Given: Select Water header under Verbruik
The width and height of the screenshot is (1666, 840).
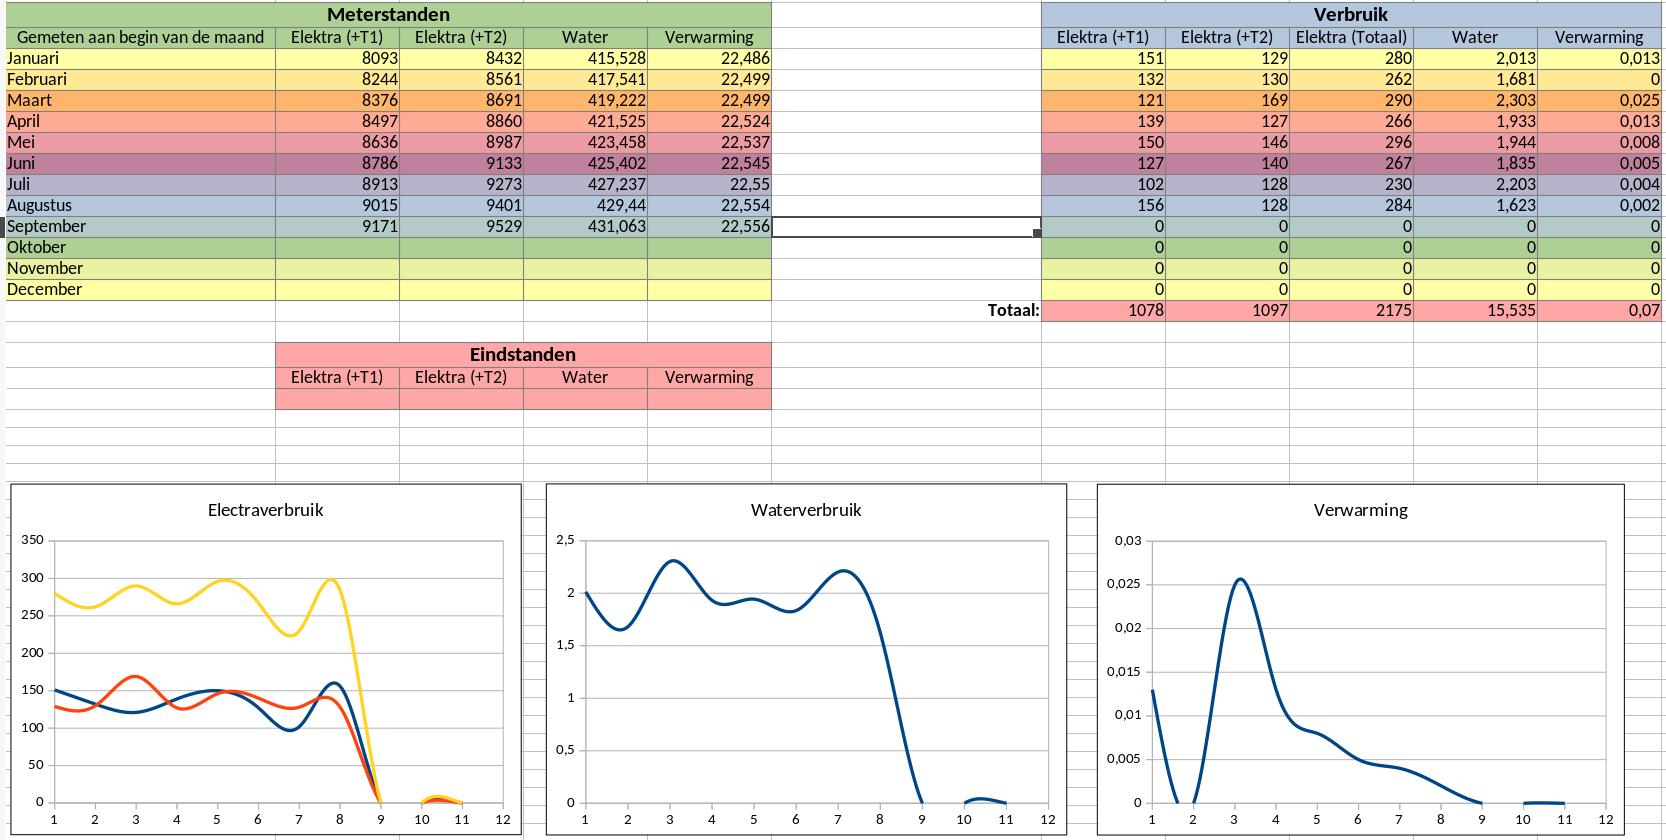Looking at the screenshot, I should [x=1475, y=37].
